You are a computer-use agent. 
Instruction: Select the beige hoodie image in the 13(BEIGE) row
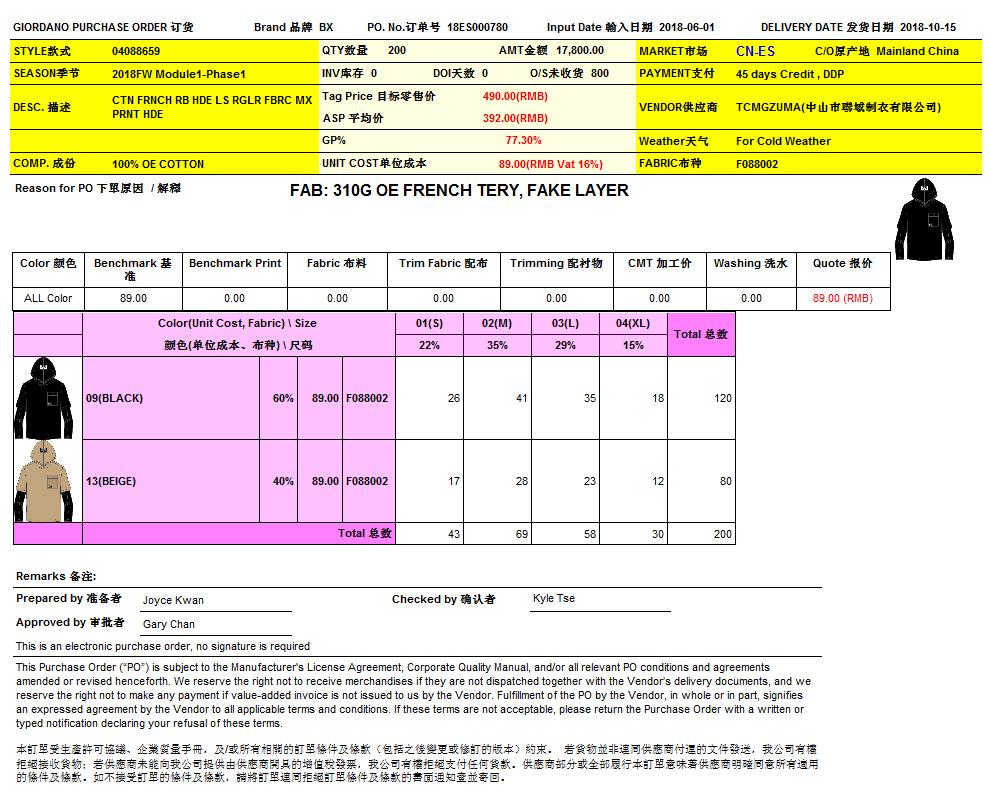point(44,481)
